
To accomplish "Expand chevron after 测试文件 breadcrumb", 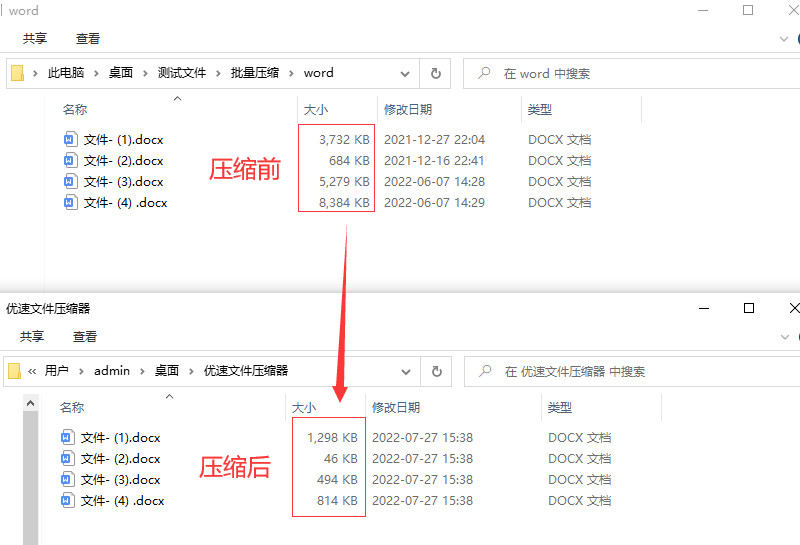I will coord(218,73).
